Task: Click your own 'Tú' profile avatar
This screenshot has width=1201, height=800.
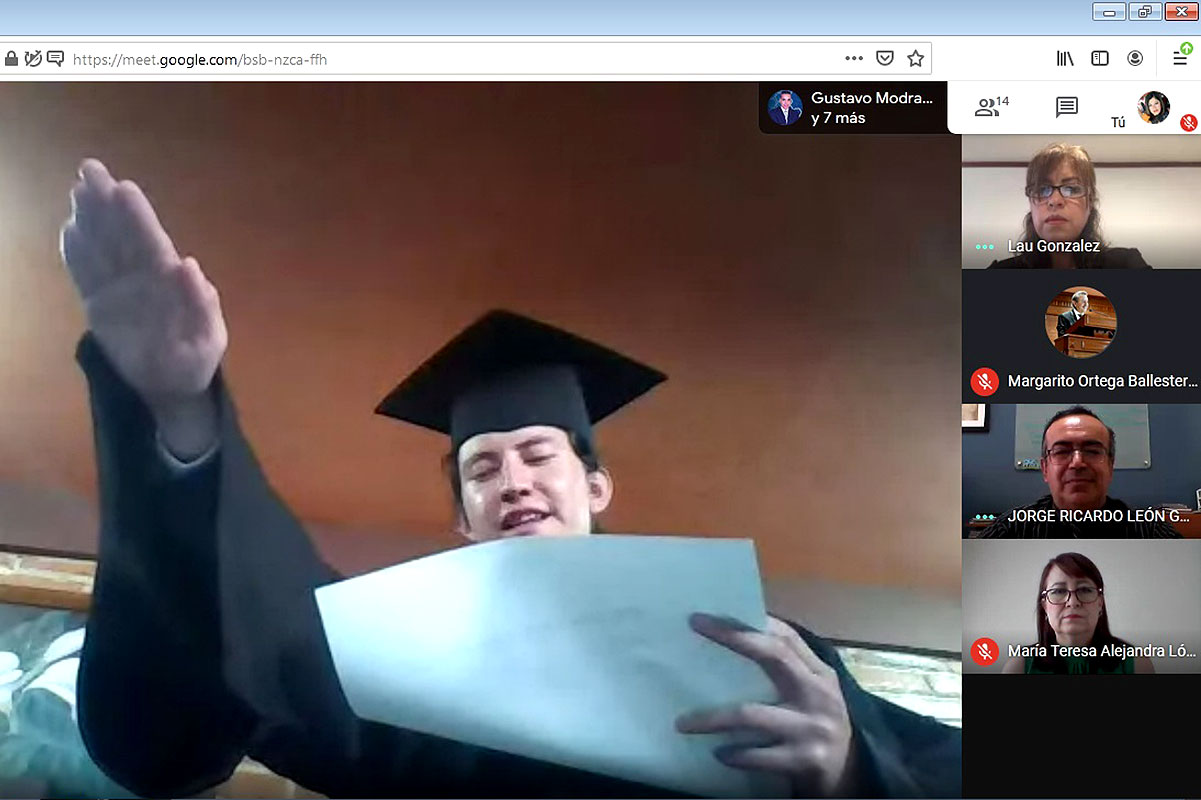Action: tap(1154, 107)
